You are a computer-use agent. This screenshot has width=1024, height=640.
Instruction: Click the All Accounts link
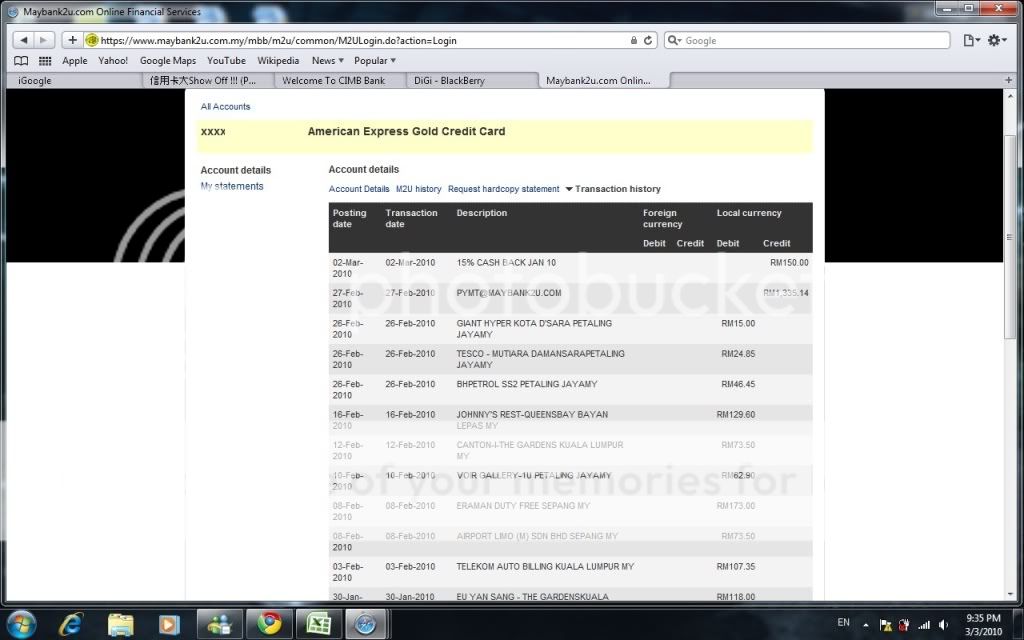click(x=225, y=107)
